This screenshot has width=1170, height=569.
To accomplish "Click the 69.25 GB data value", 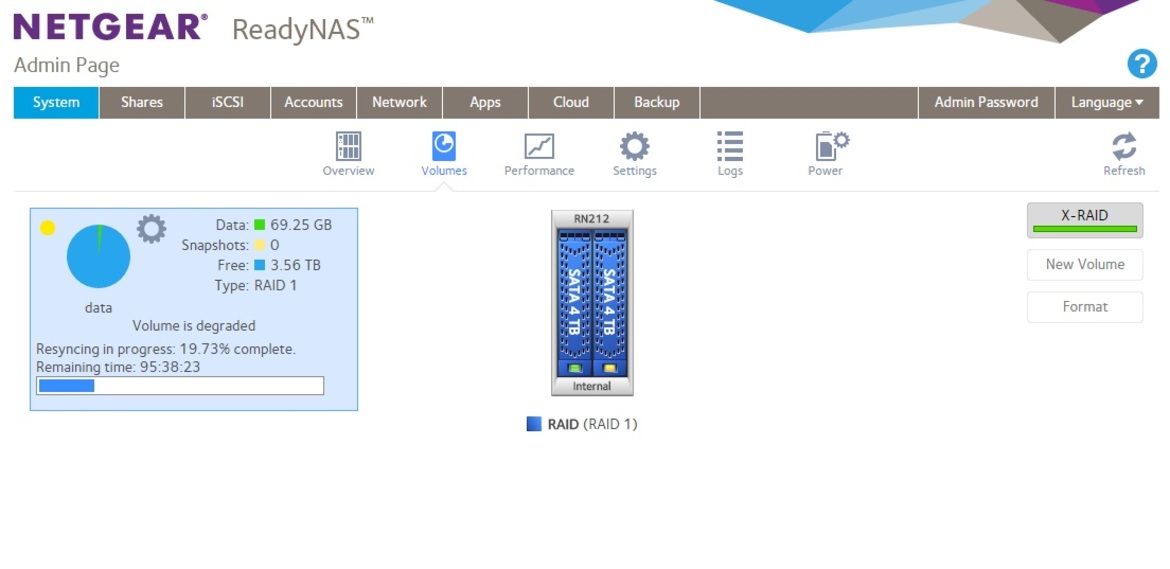I will point(301,224).
